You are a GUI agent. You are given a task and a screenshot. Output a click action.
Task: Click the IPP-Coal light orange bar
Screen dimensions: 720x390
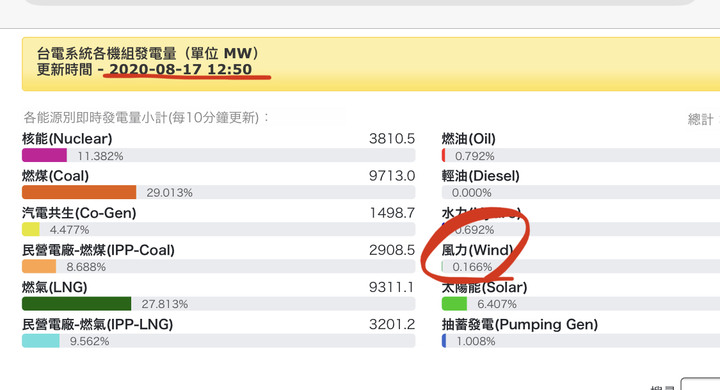39,266
